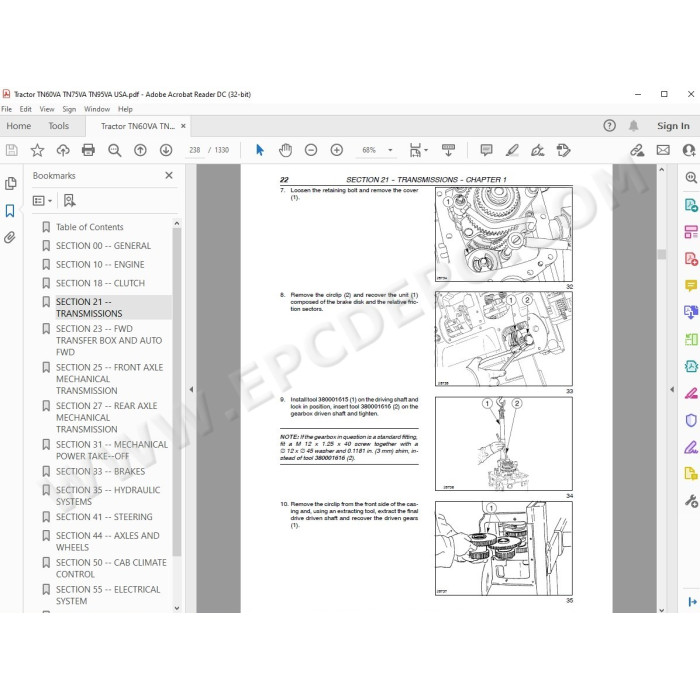
Task: Open the Sign document tool
Action: pos(538,150)
